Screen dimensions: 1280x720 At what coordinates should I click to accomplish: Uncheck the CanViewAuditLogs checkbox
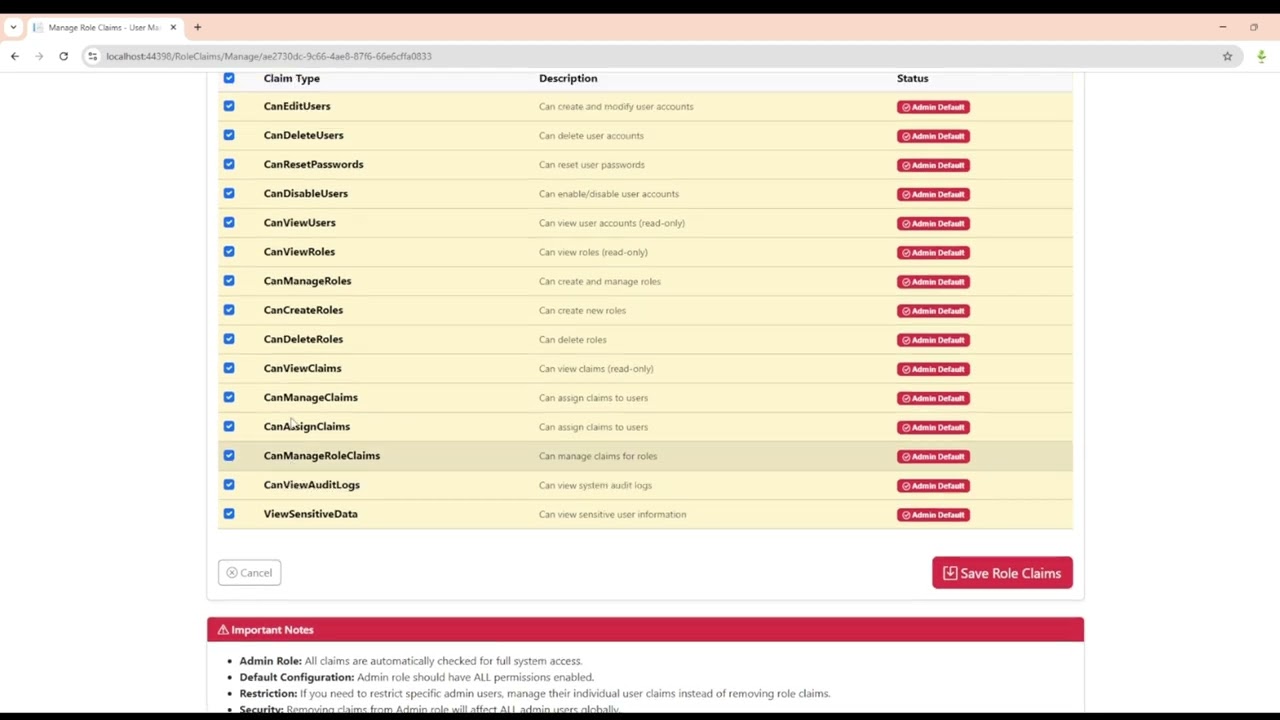[229, 484]
